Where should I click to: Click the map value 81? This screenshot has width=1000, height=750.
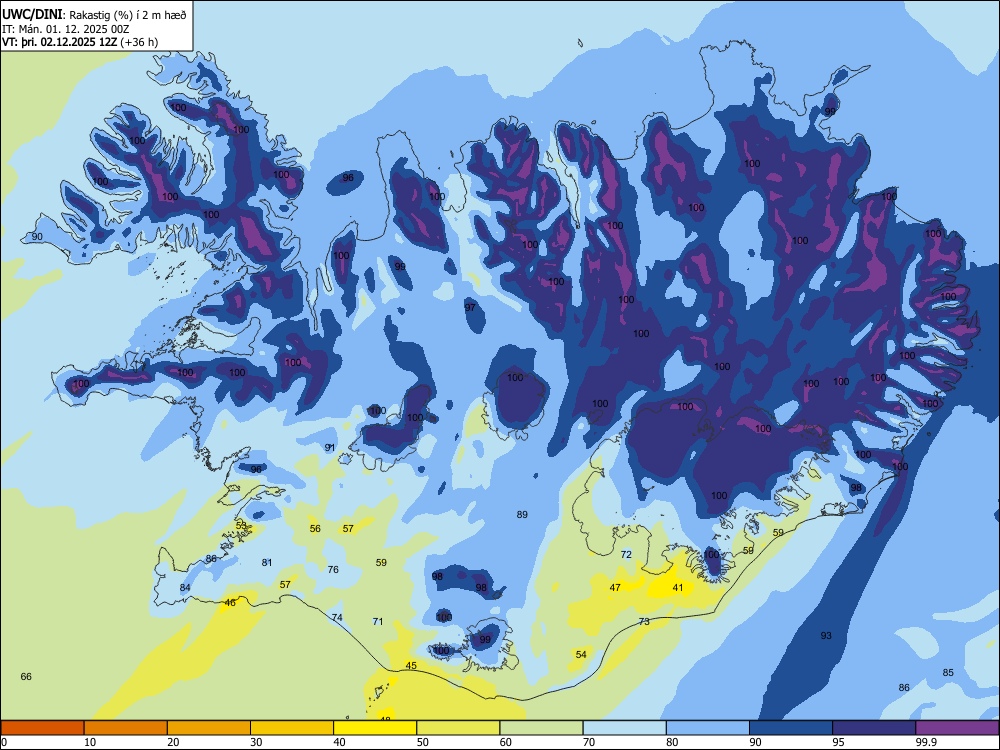click(267, 562)
